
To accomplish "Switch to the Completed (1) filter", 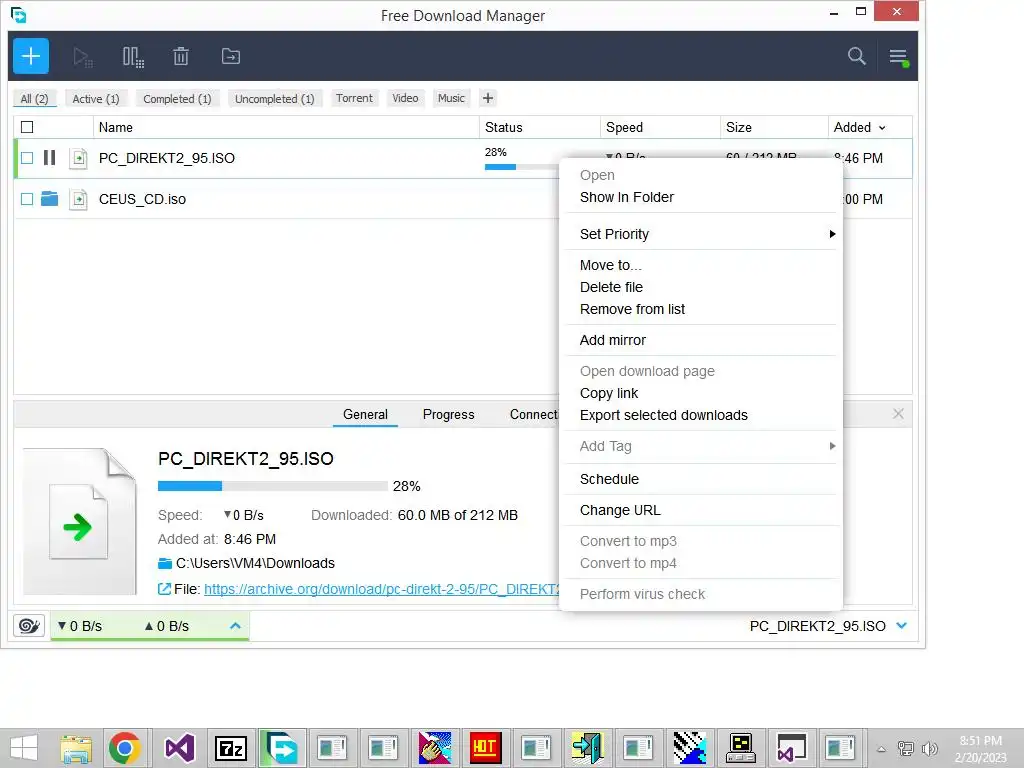I will click(177, 99).
